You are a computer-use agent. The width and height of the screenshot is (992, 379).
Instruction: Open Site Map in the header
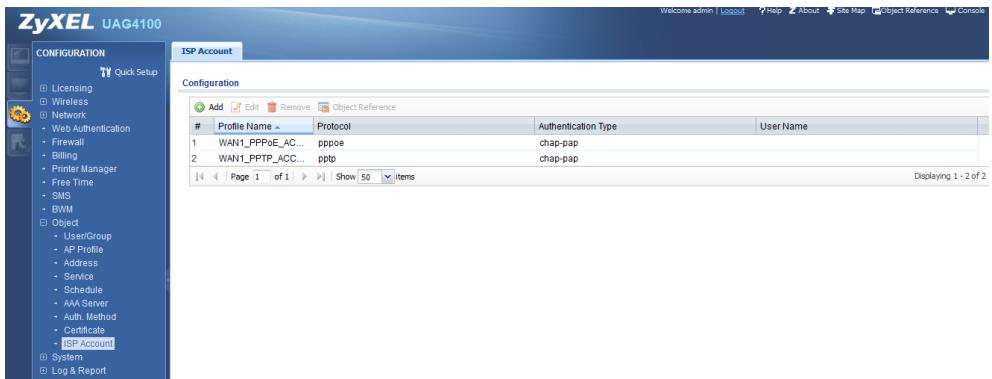(846, 11)
